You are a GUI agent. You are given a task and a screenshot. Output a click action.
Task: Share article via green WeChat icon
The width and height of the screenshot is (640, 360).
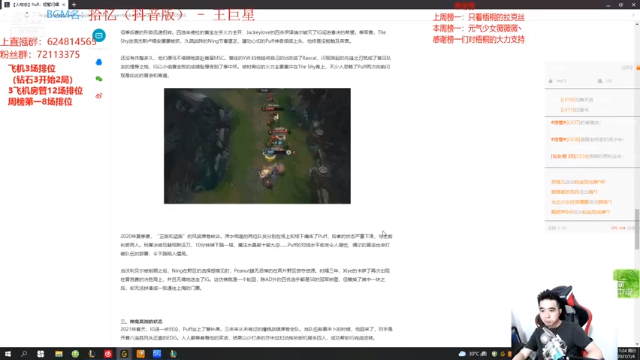(x=99, y=79)
